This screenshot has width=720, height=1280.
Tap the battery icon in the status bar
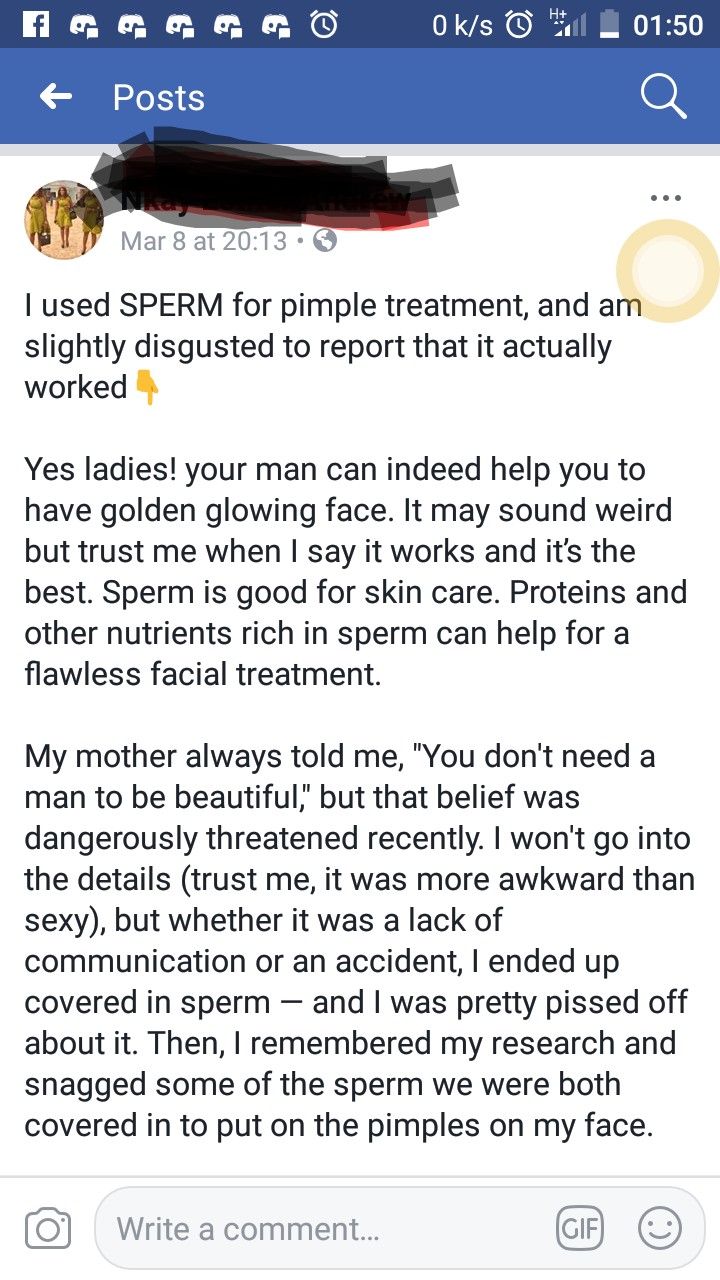point(609,24)
